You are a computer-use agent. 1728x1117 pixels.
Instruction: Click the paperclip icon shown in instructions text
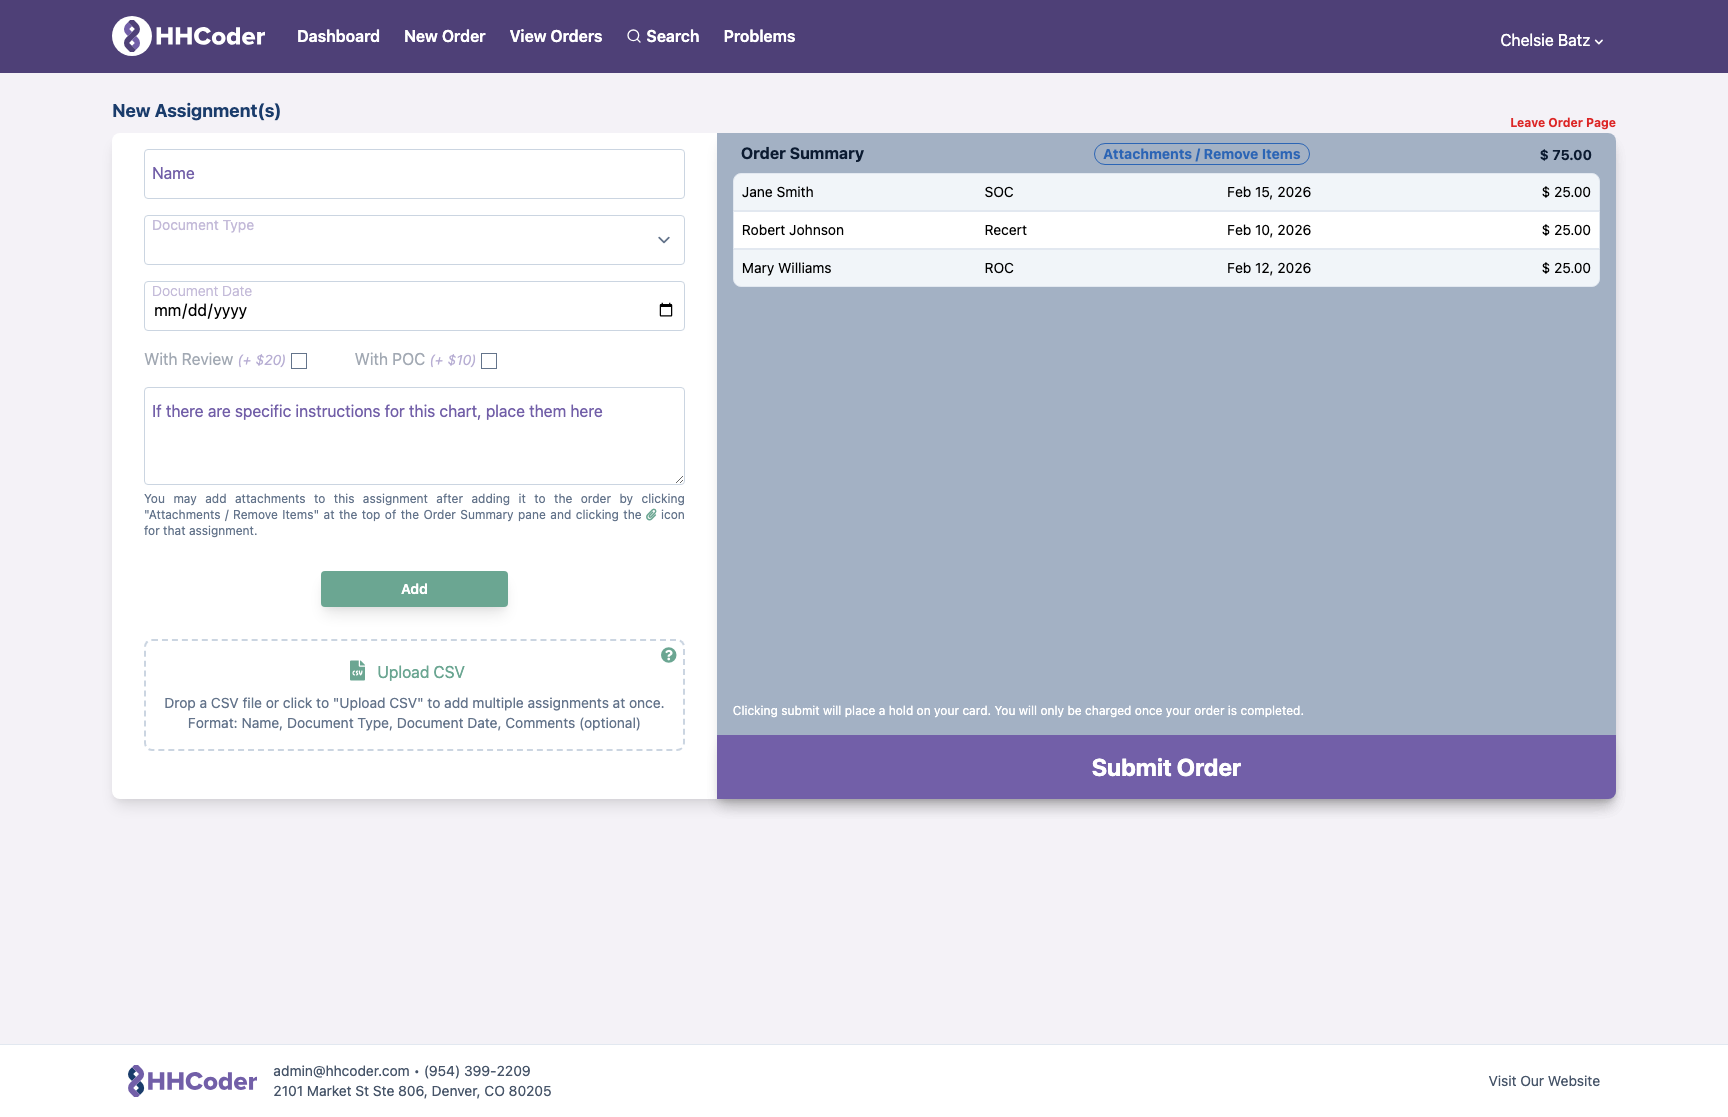(x=651, y=514)
